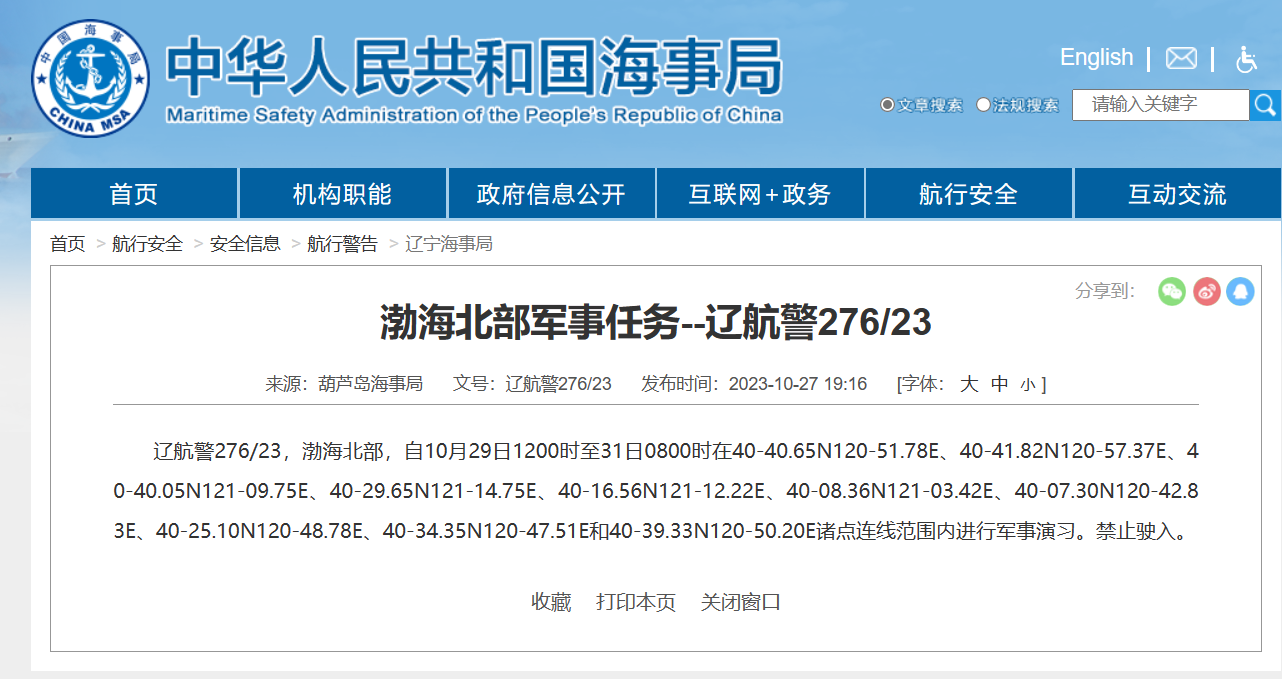Expand the 政府信息公开 navigation menu
1282x679 pixels.
[551, 194]
